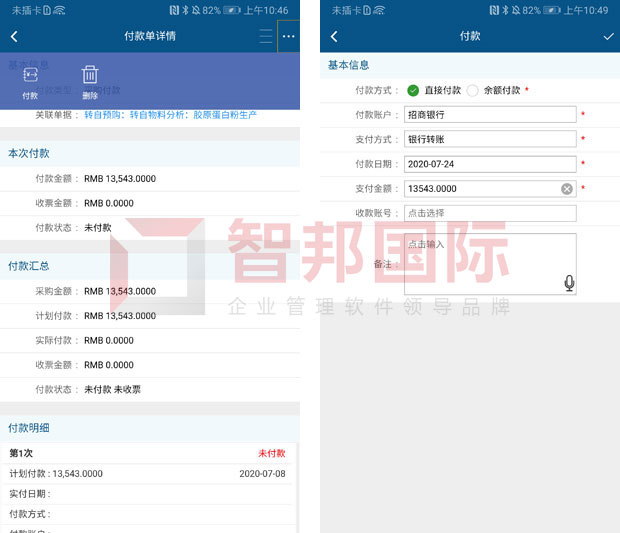
Task: Tap the hamburger list icon in 付款单详情 header
Action: tap(265, 36)
